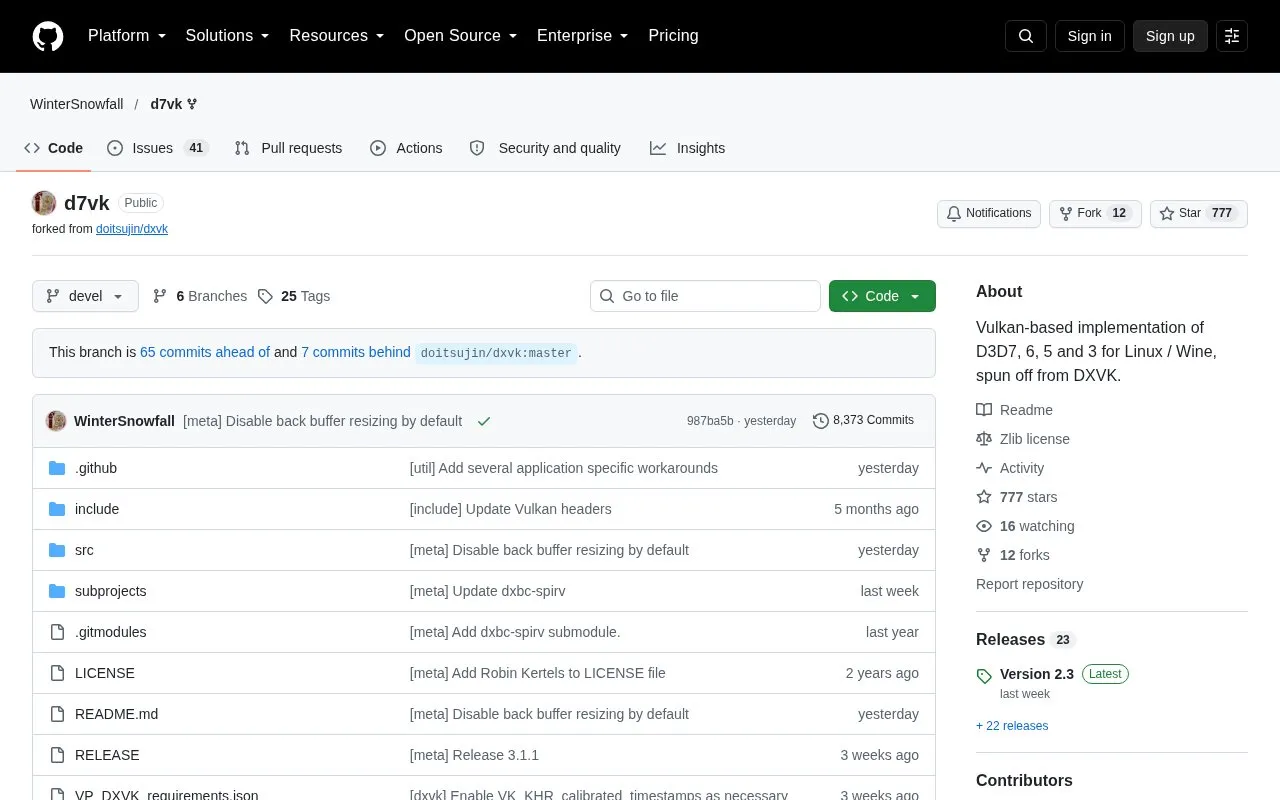Viewport: 1280px width, 800px height.
Task: Click the .gitmodules file icon
Action: click(57, 632)
